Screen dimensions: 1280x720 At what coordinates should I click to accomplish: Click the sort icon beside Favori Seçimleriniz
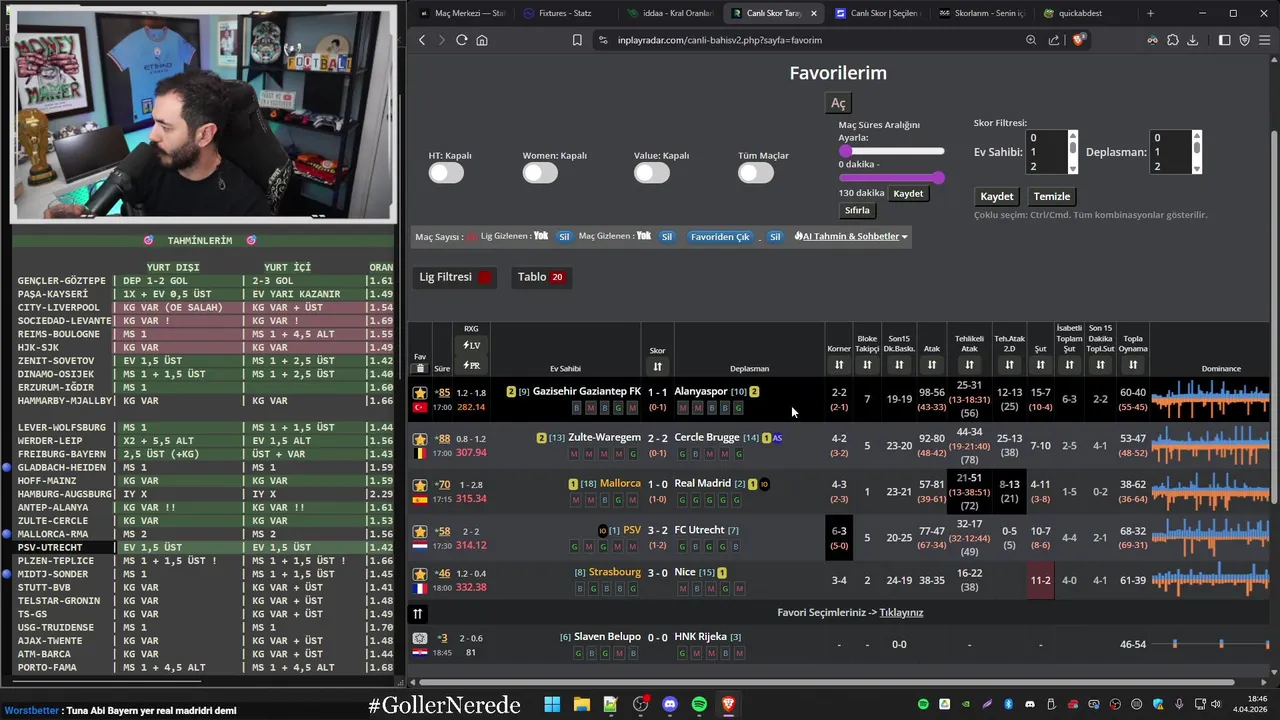click(418, 613)
